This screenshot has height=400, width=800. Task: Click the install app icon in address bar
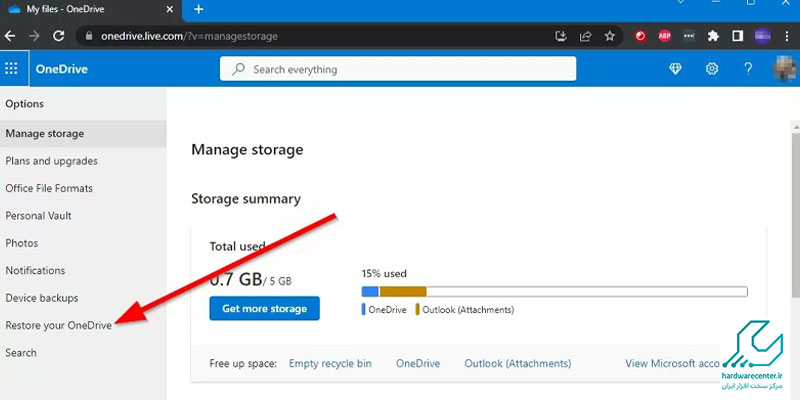561,36
